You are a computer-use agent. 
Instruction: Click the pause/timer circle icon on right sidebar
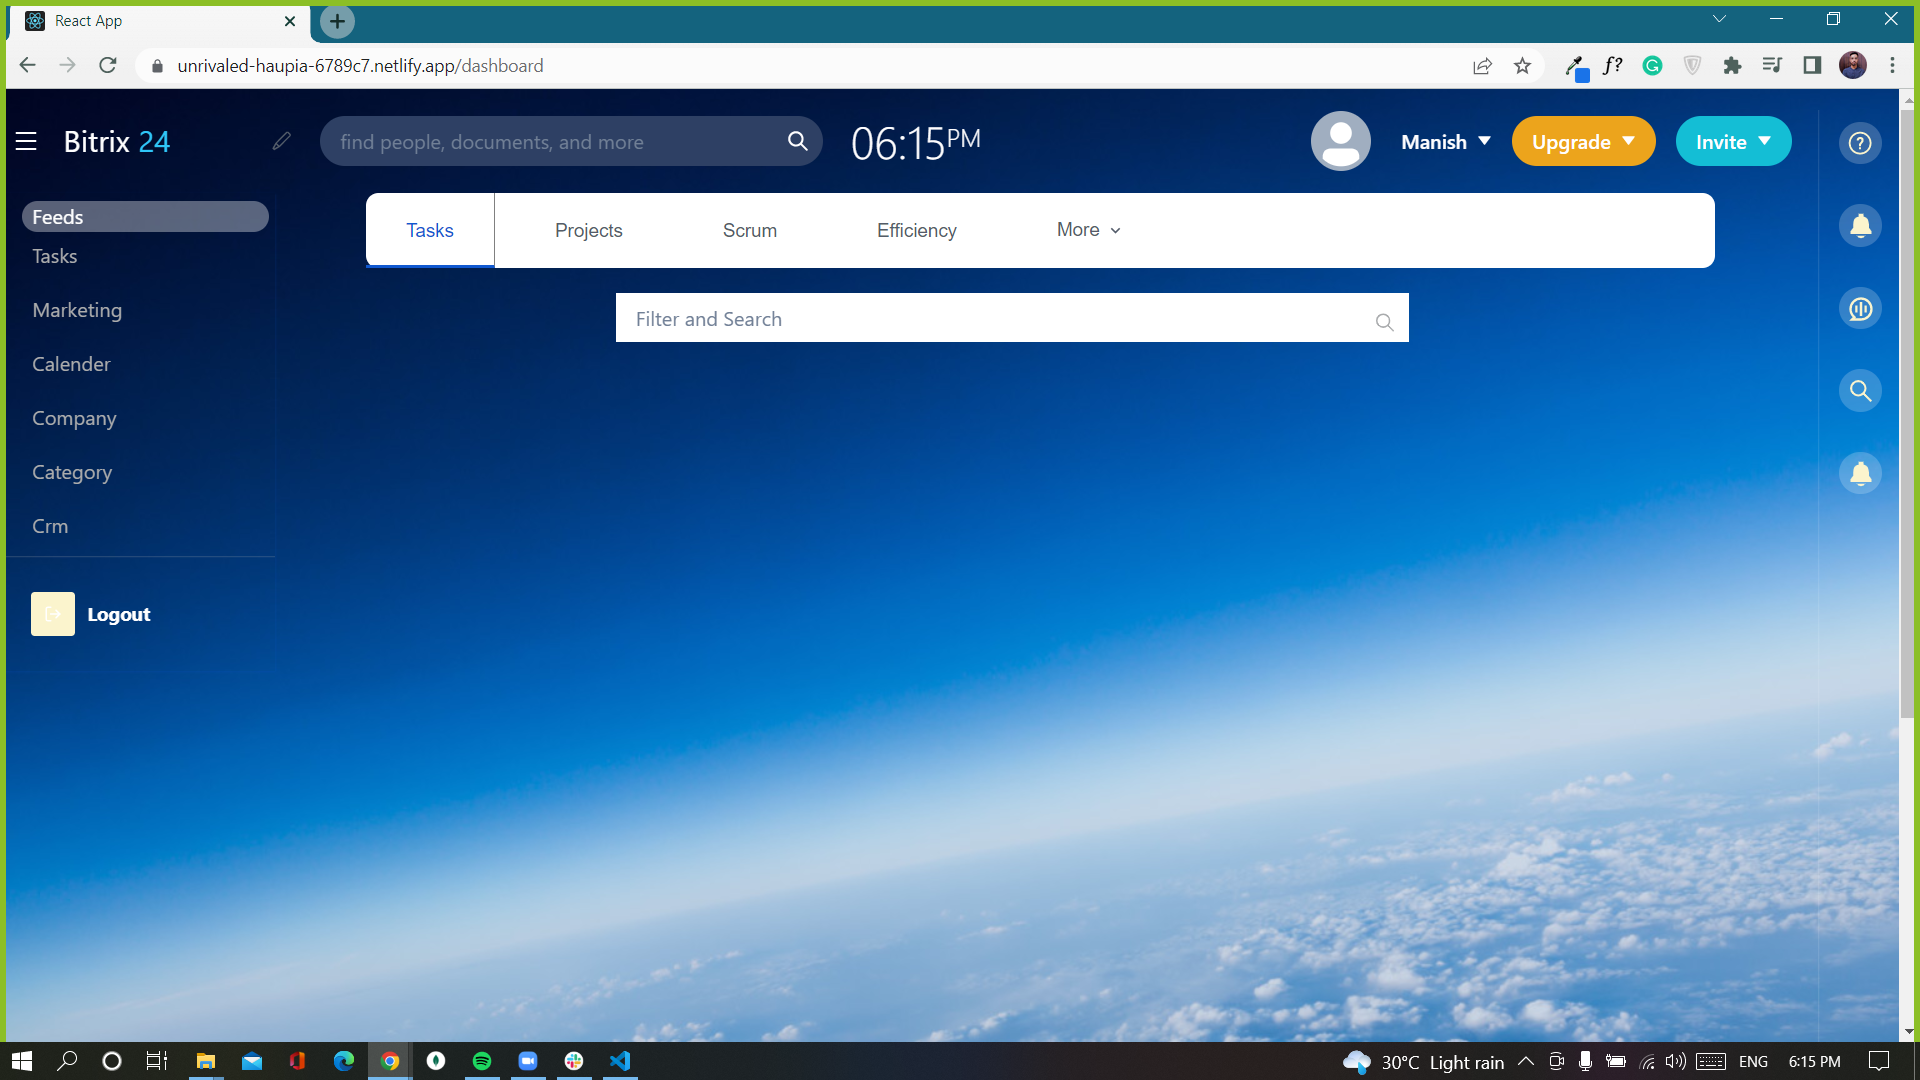(x=1860, y=309)
